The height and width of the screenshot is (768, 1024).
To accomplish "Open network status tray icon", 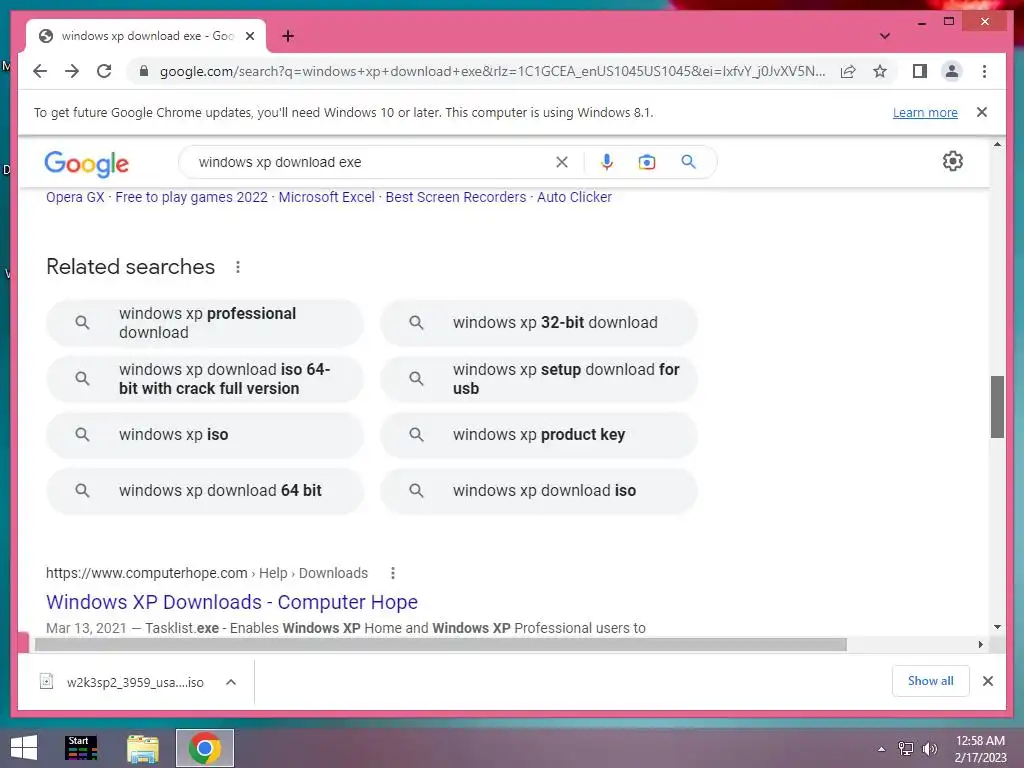I will click(x=906, y=749).
